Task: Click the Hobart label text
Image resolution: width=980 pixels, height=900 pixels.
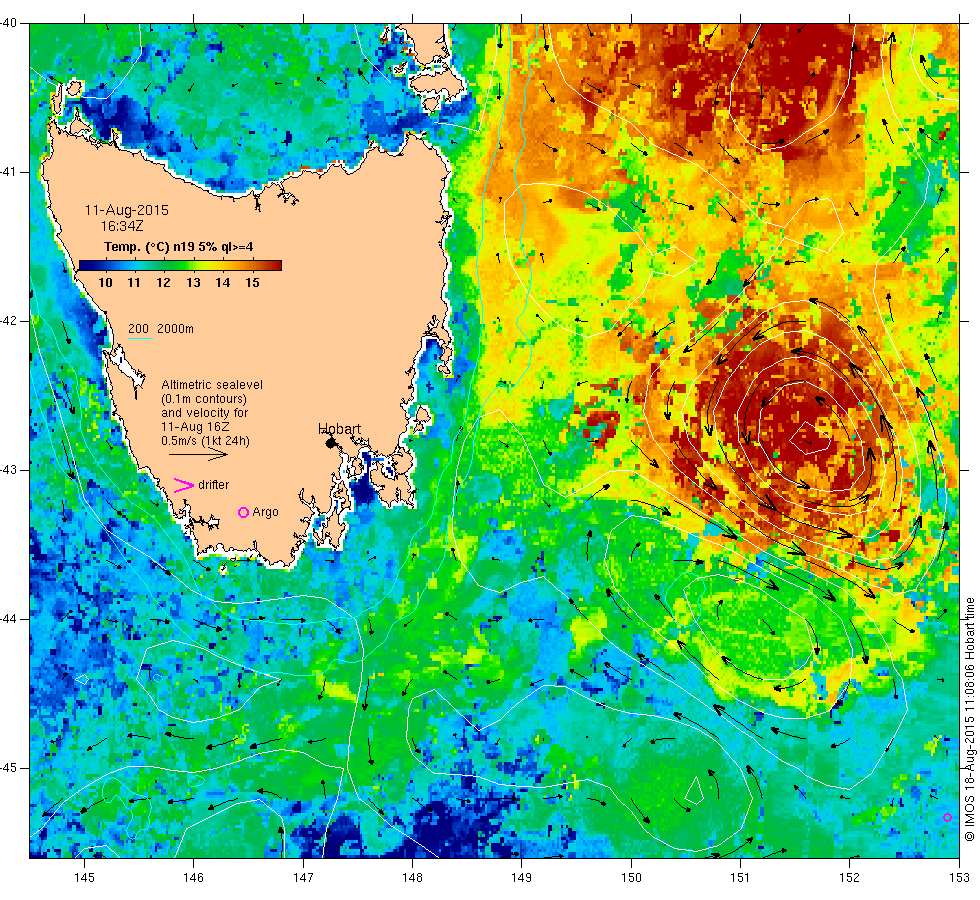Action: (x=339, y=429)
